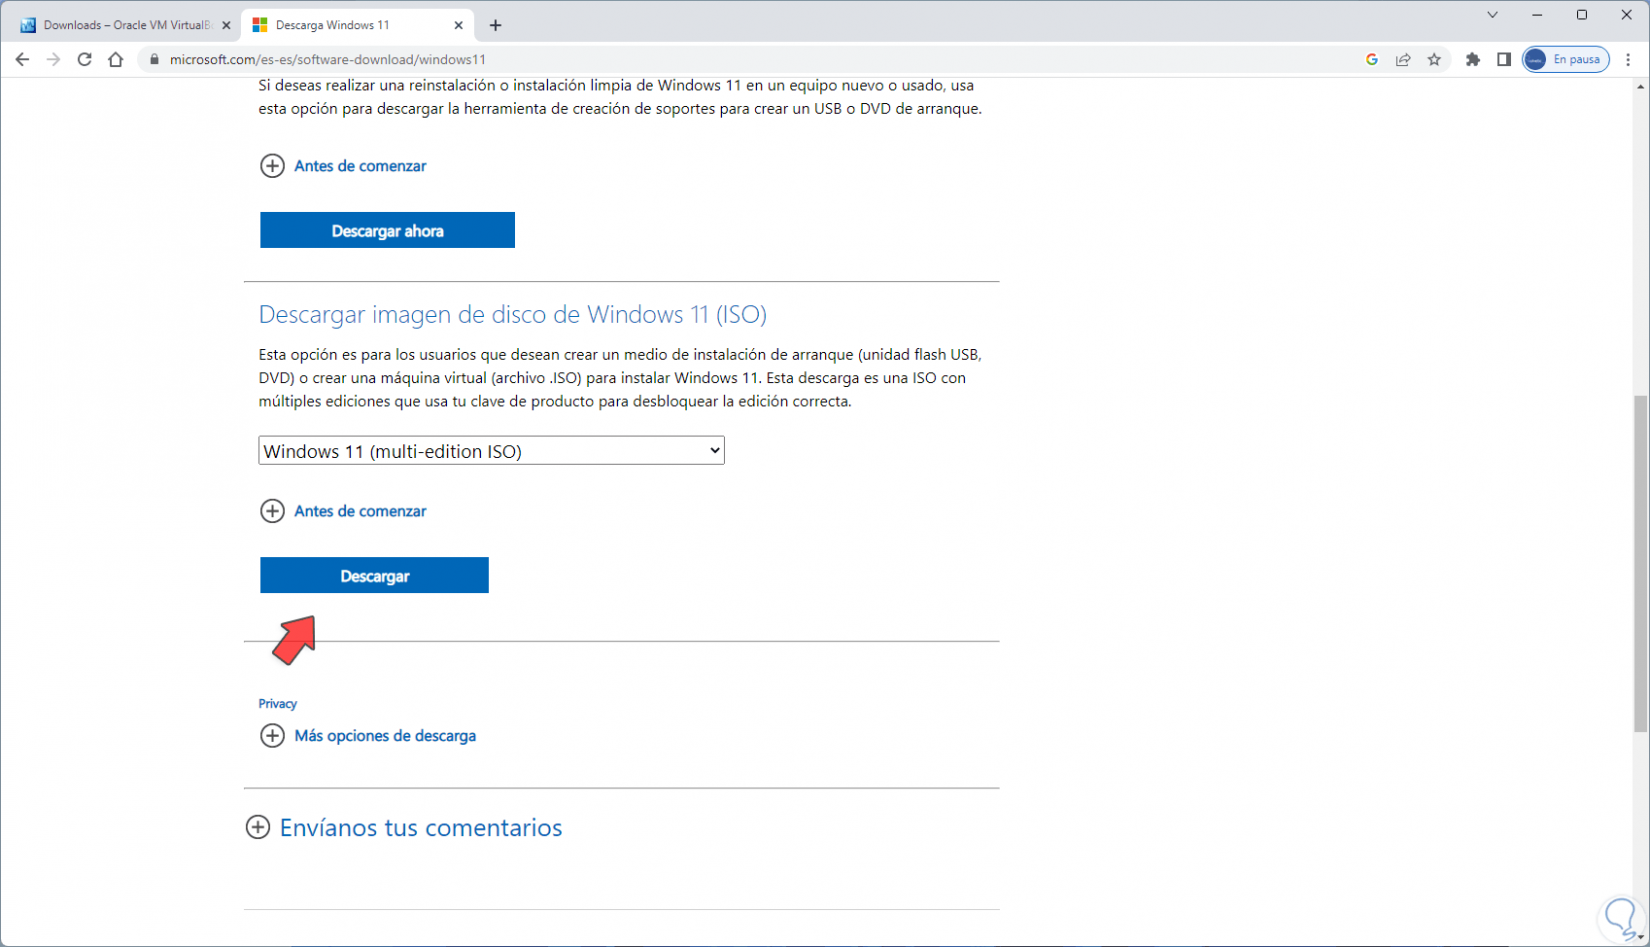This screenshot has width=1650, height=947.
Task: Click heading 'Descargar imagen de disco de Windows 11 (ISO)'
Action: pos(513,314)
